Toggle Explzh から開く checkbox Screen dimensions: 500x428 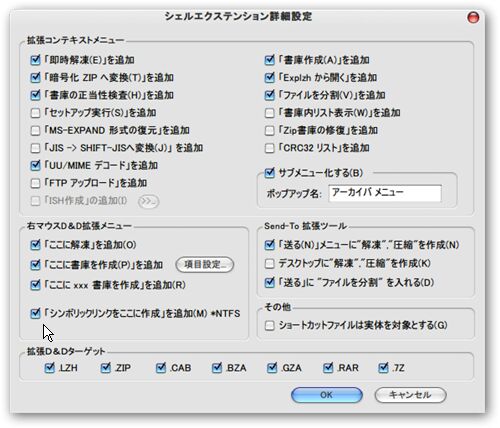pyautogui.click(x=269, y=78)
